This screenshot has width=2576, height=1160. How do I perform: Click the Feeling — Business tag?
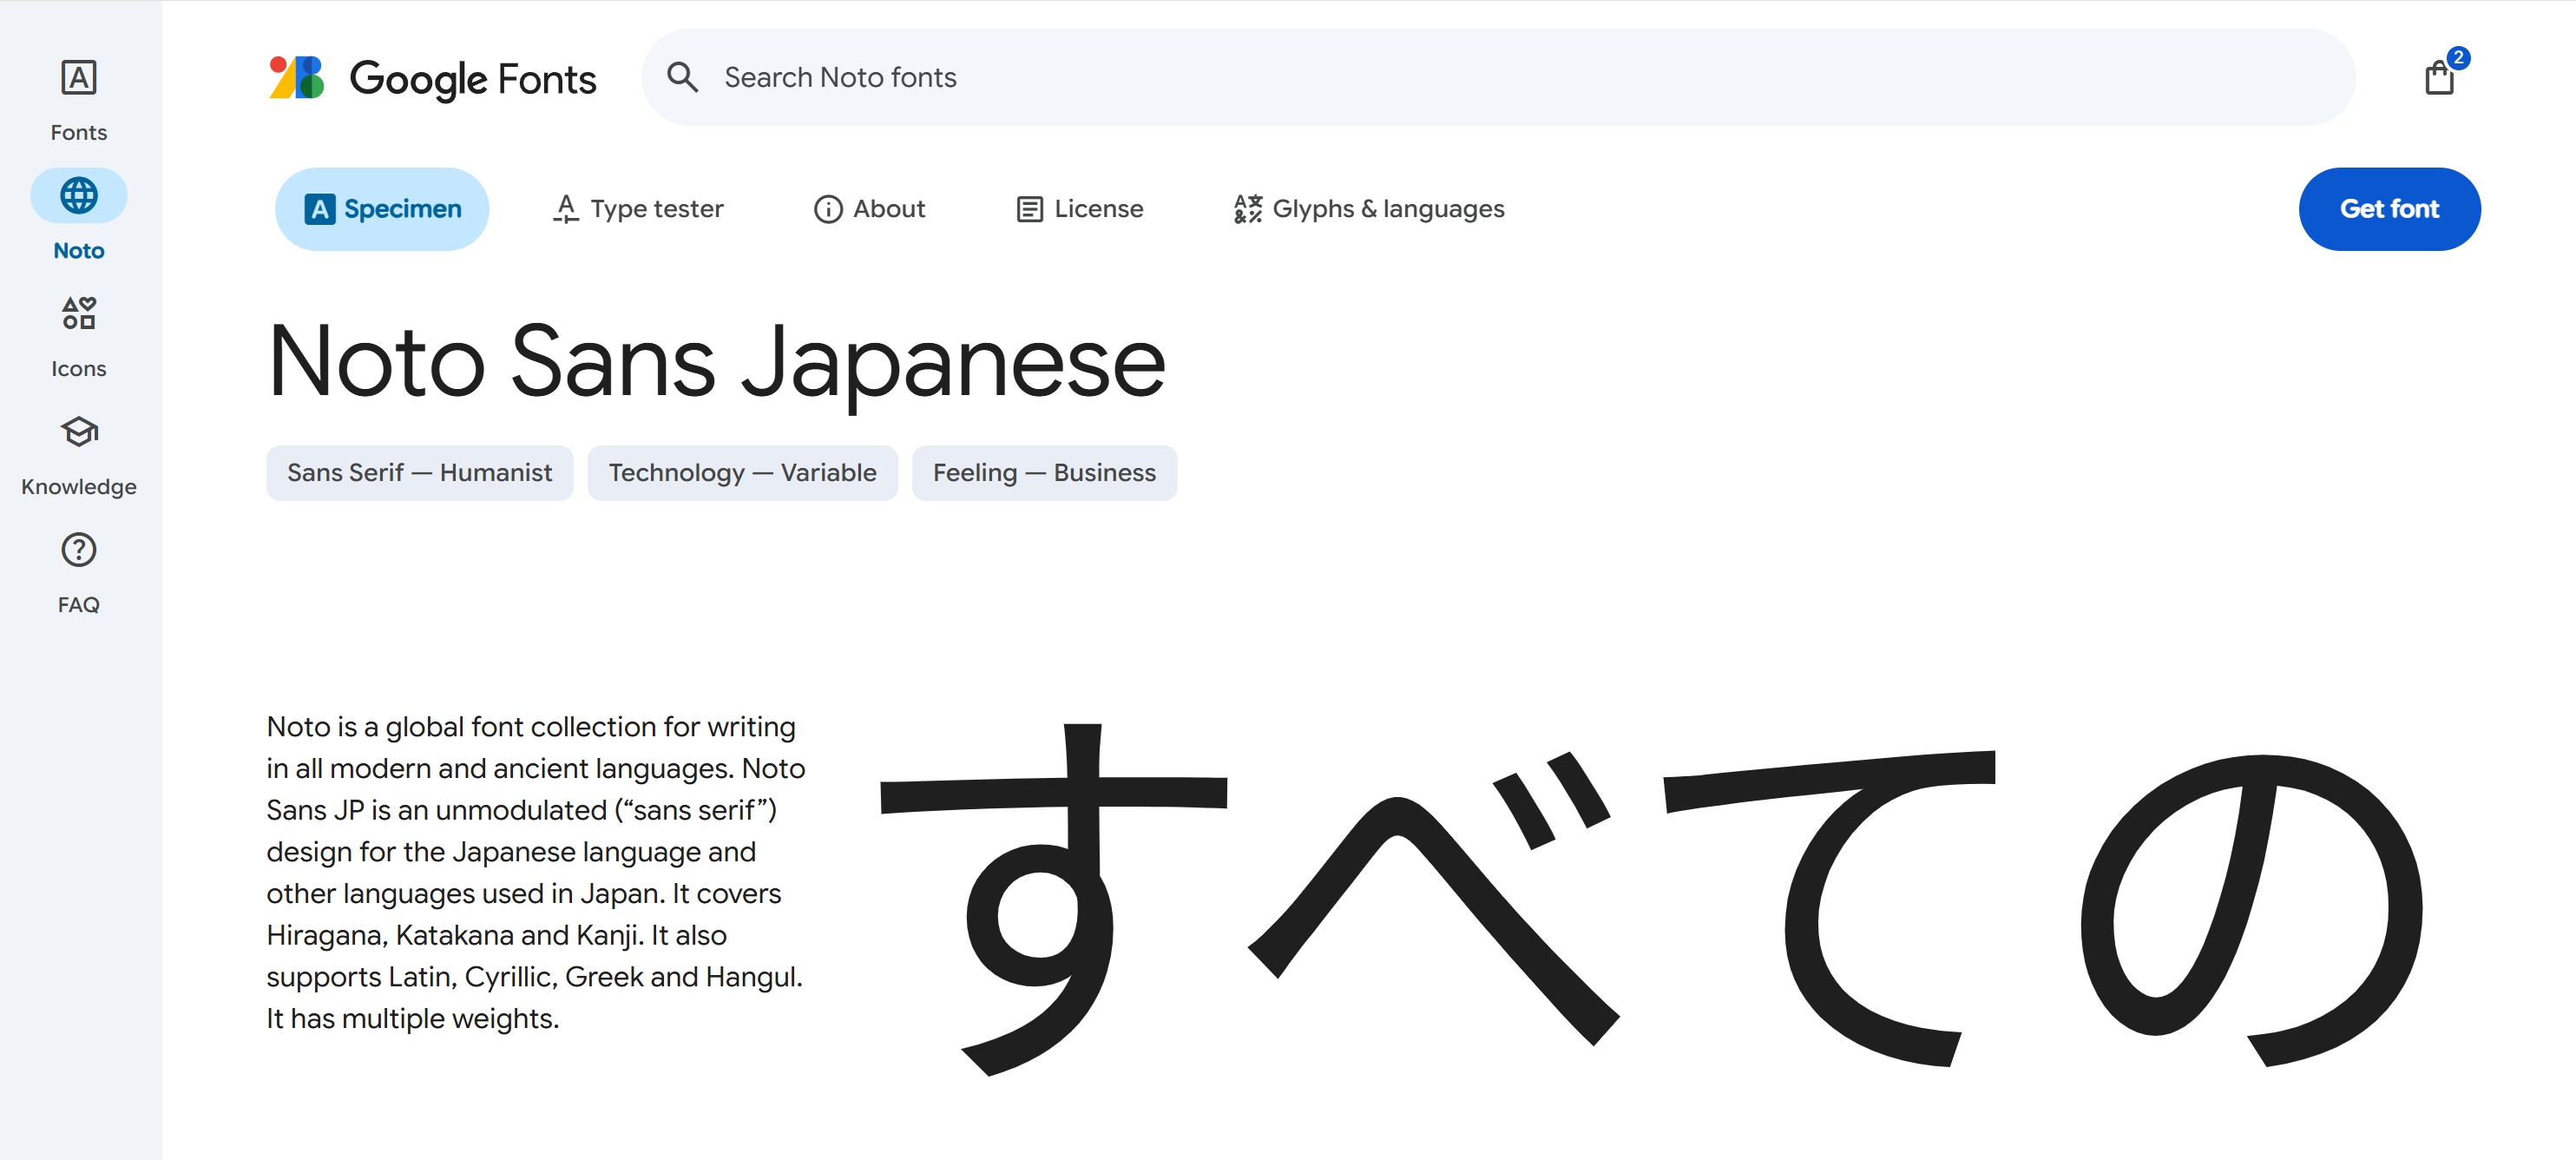1043,473
